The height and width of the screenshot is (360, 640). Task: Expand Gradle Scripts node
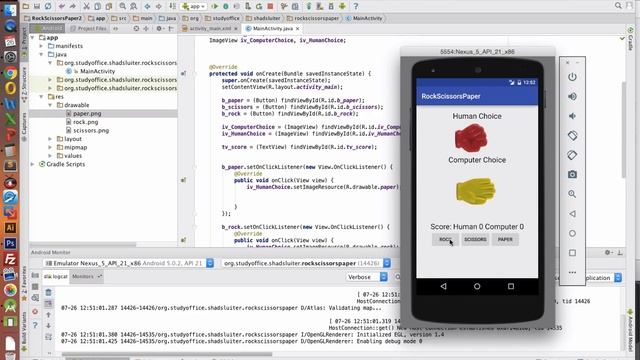tap(32, 164)
